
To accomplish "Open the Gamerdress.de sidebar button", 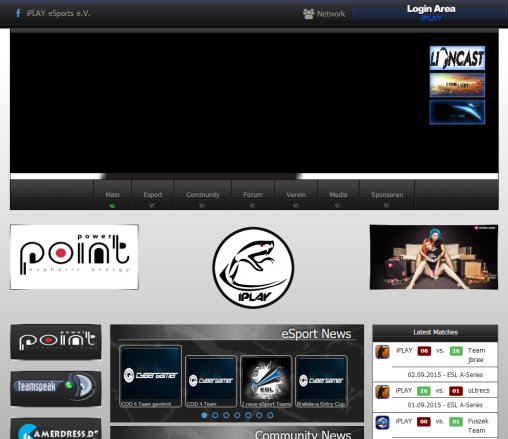I will tap(56, 429).
